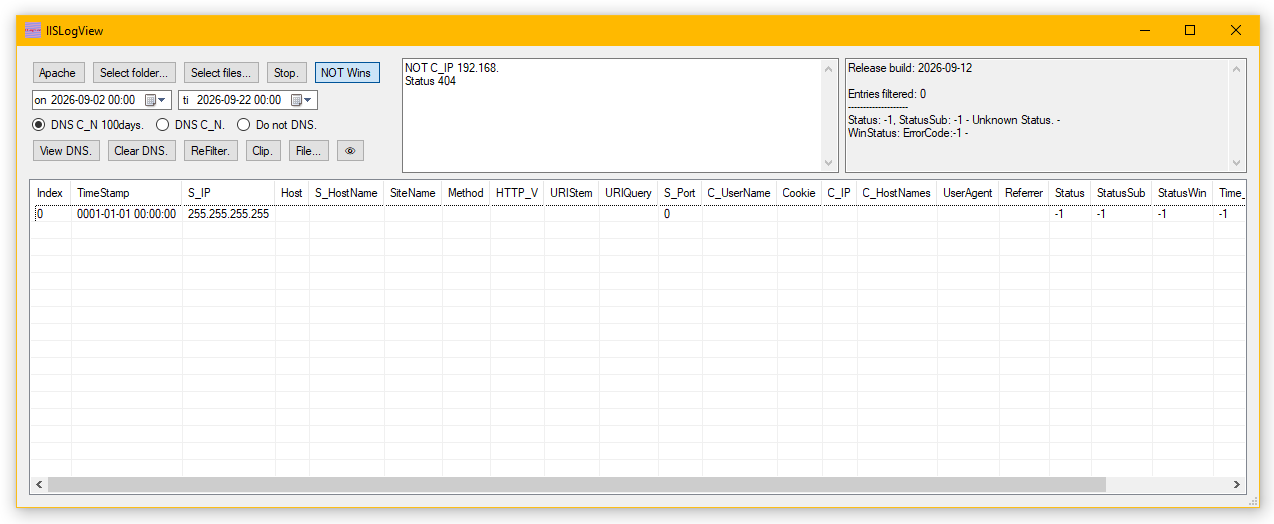Select the Index cell with value 0
This screenshot has width=1274, height=524.
click(x=50, y=214)
